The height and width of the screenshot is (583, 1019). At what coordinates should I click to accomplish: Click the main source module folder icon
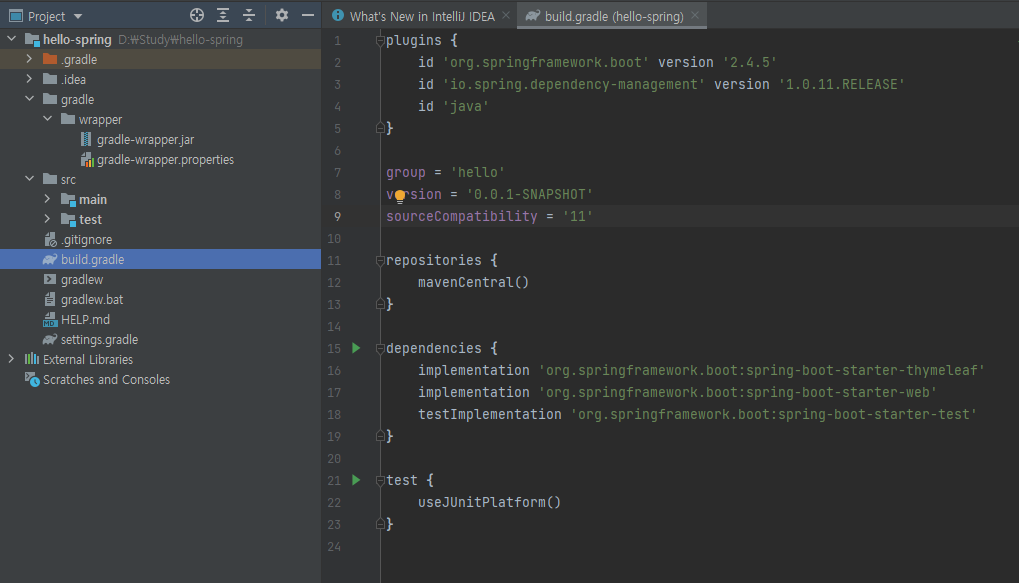[x=68, y=200]
